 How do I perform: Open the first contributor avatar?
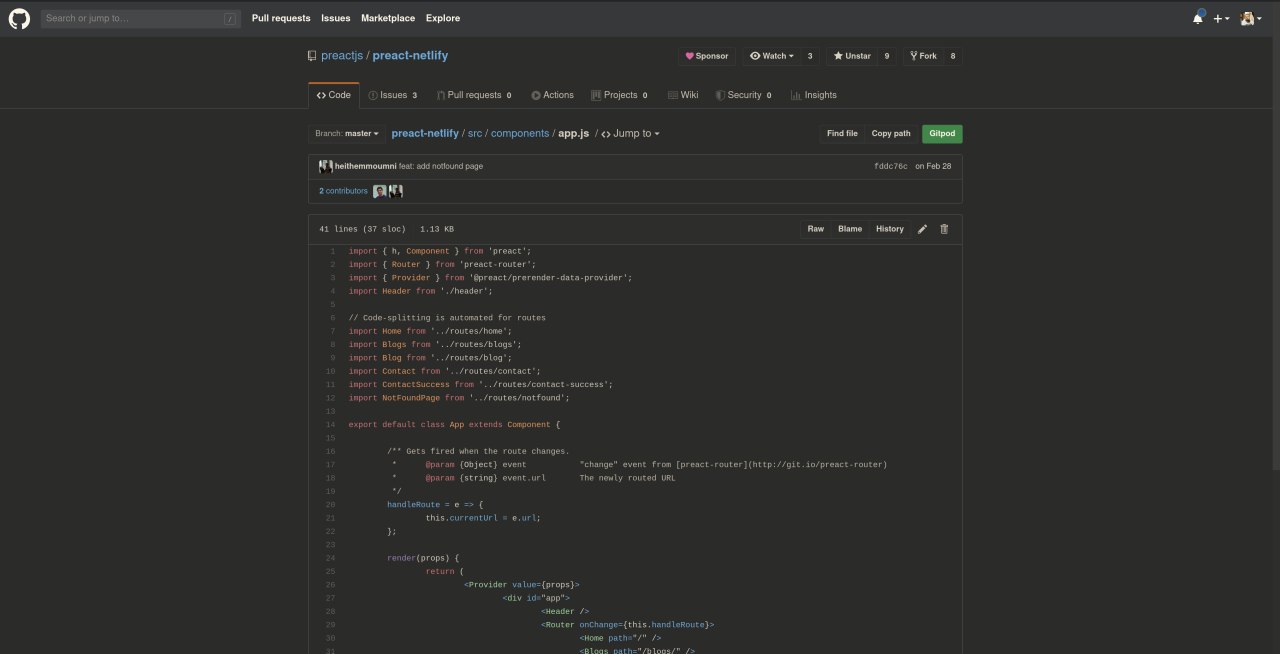[380, 191]
